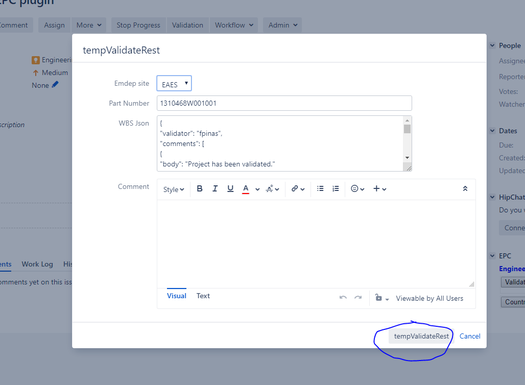Viewport: 525px width, 385px height.
Task: Switch to the Text editor tab
Action: [x=203, y=296]
